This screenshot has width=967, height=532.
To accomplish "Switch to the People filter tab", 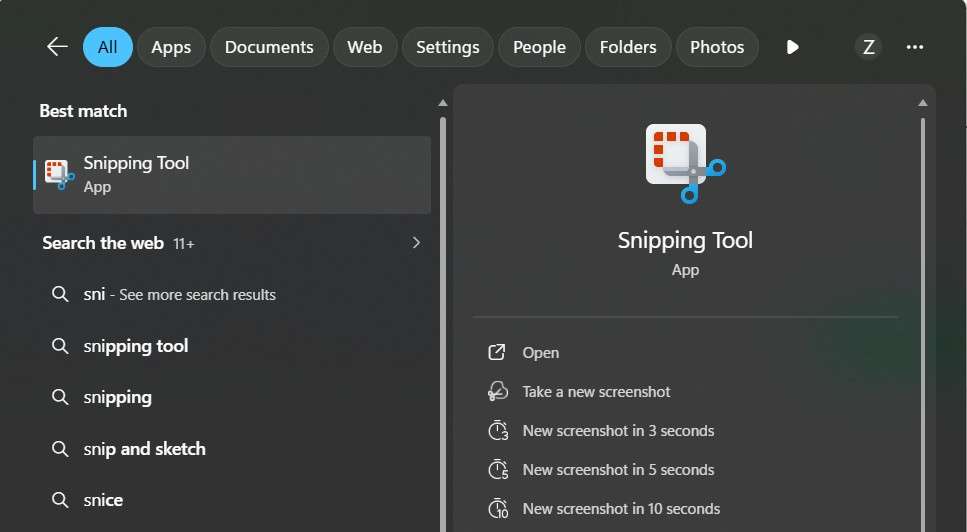I will click(540, 47).
